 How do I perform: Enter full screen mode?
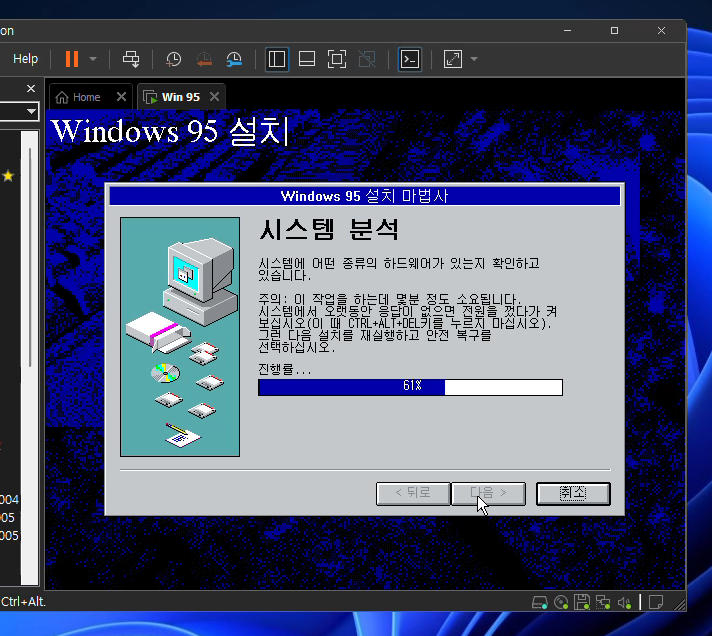336,59
